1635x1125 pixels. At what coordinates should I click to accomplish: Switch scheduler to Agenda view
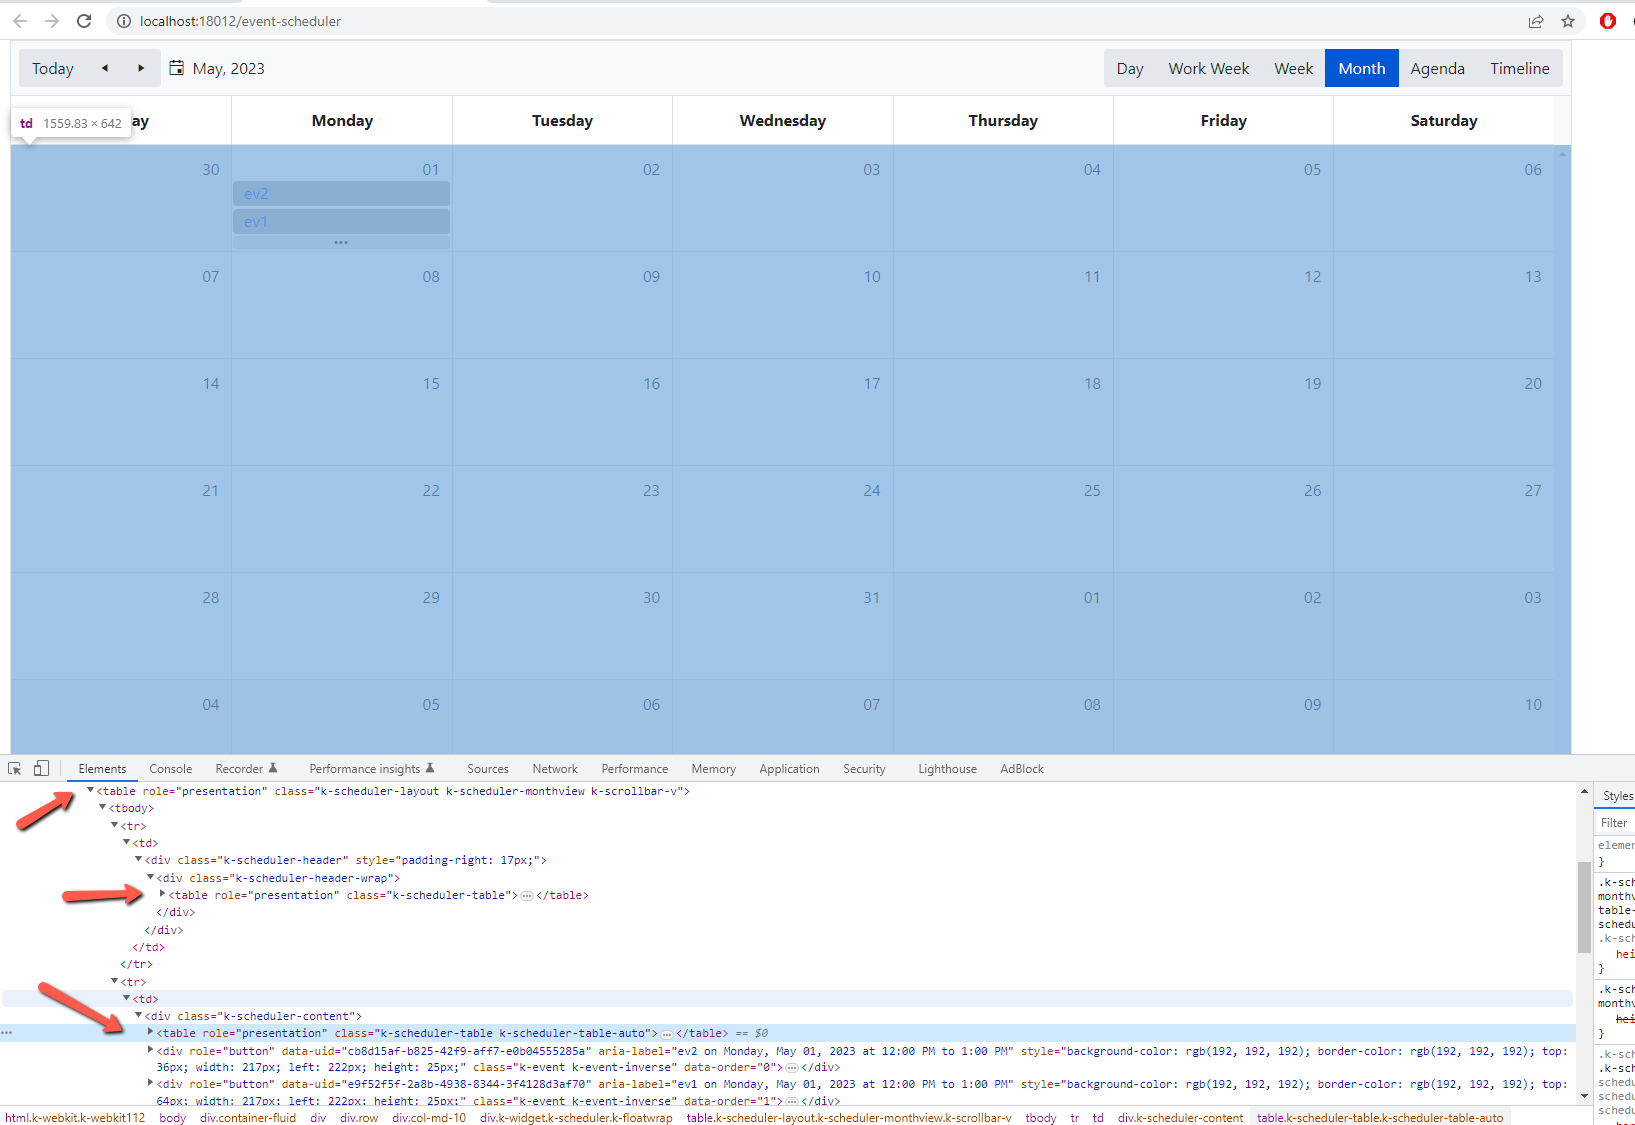pyautogui.click(x=1438, y=68)
